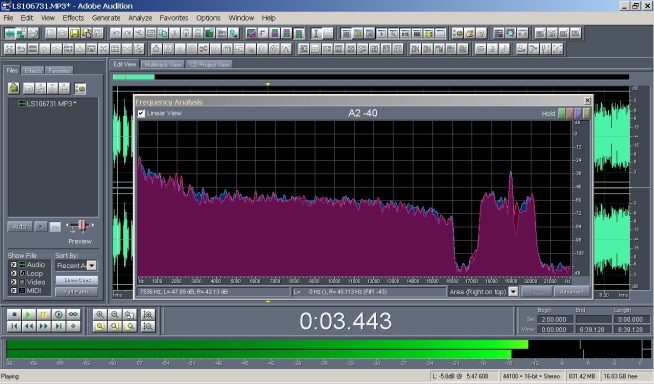654x384 pixels.
Task: Switch to Effects tab in left panel
Action: point(33,70)
